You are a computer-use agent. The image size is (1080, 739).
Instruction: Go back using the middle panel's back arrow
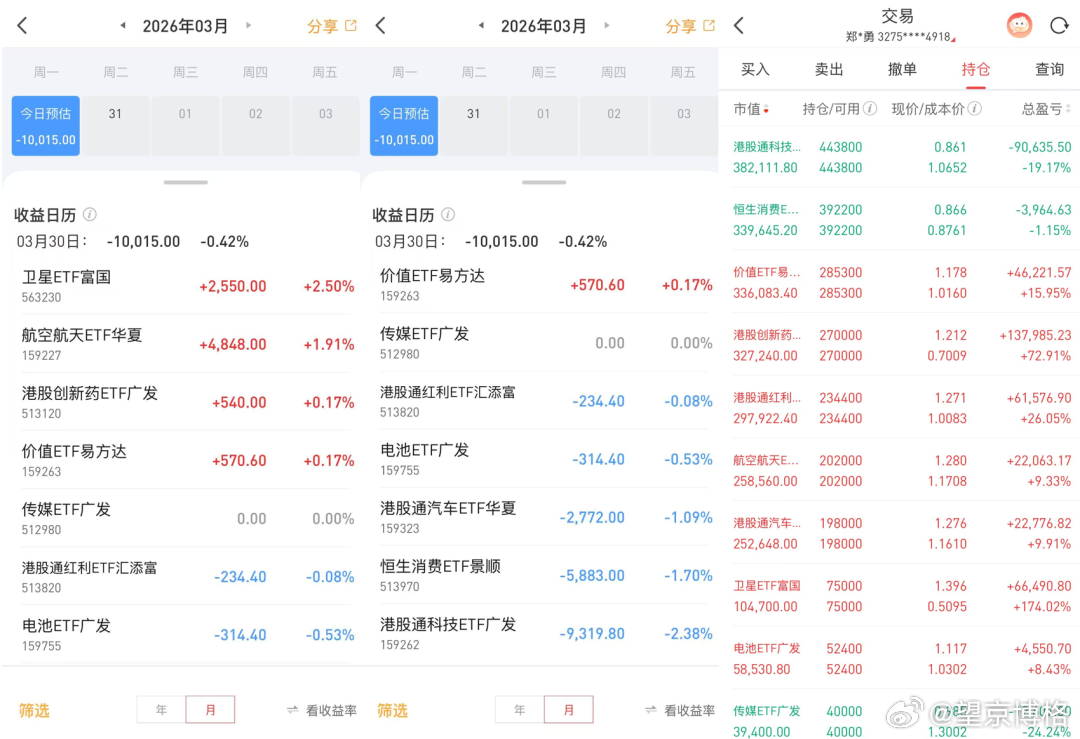tap(380, 26)
